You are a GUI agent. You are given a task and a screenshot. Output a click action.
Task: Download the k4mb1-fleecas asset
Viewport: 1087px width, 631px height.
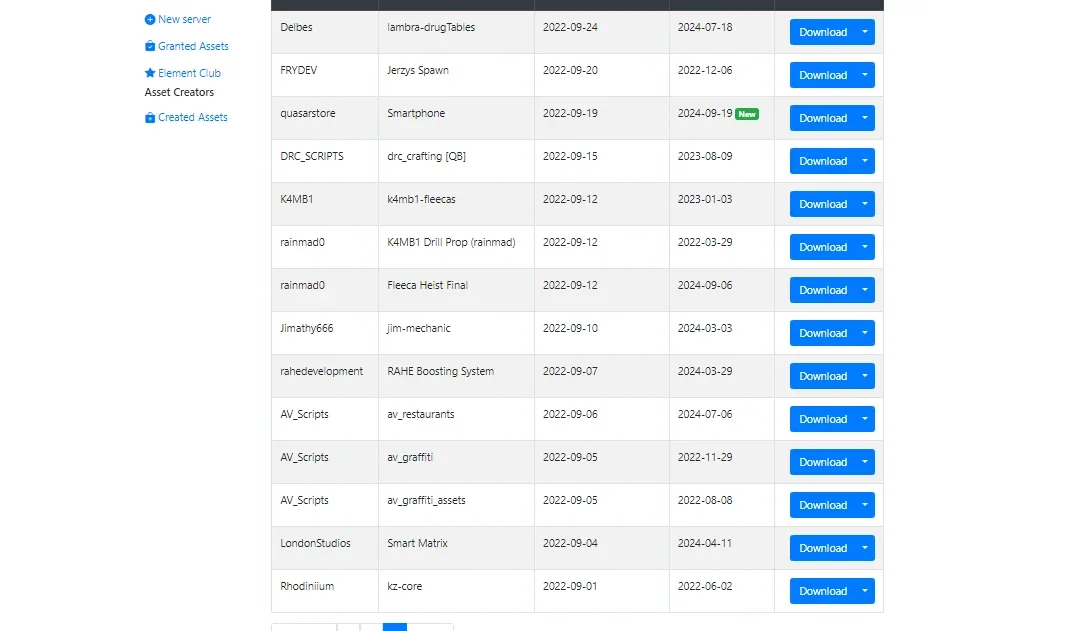point(823,204)
